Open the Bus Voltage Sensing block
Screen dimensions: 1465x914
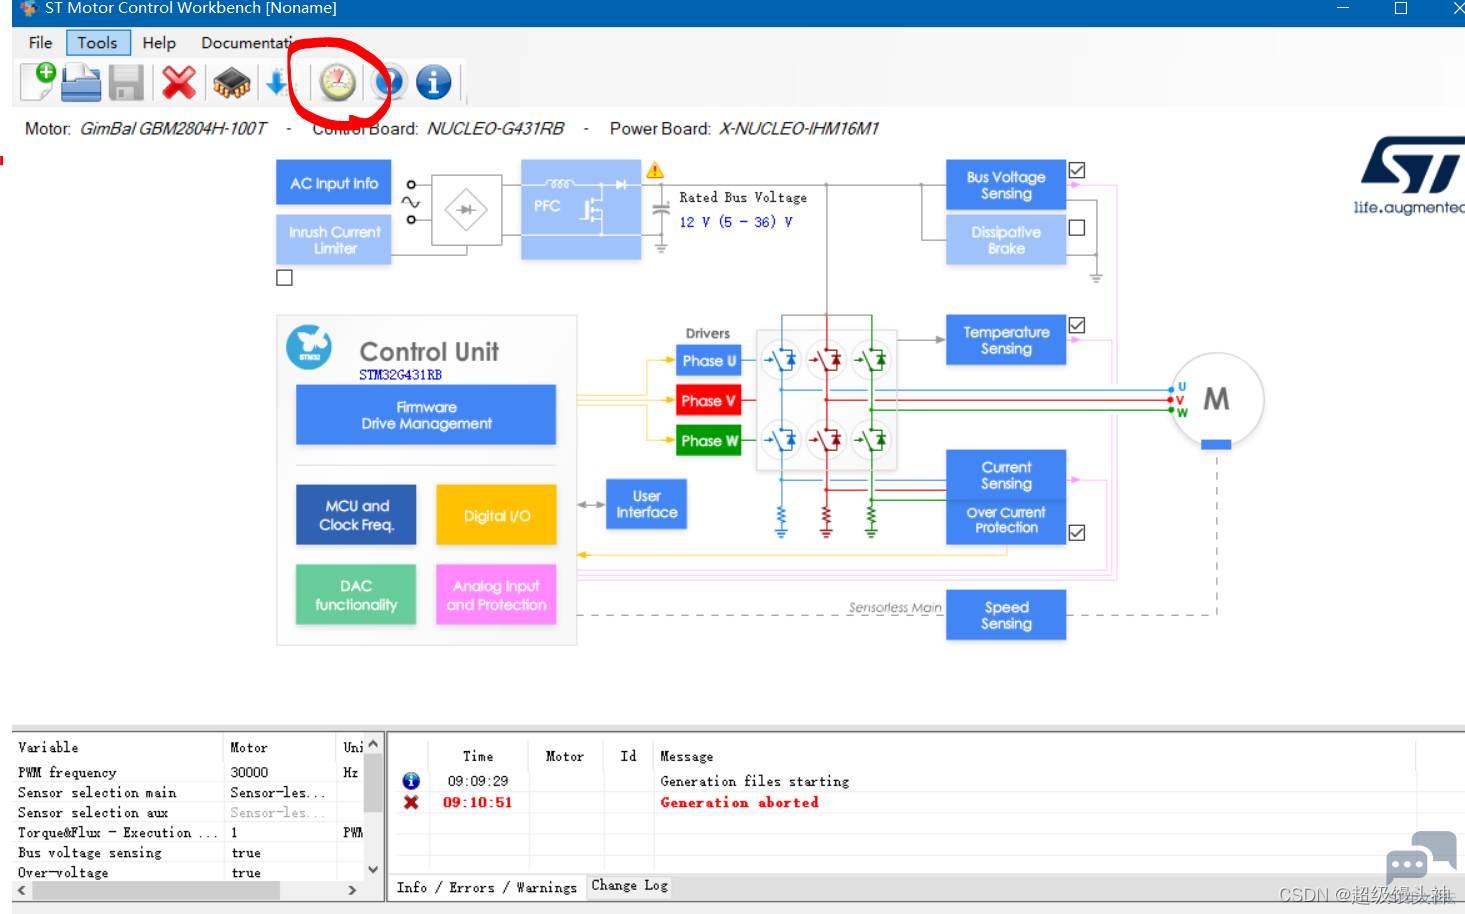1006,185
